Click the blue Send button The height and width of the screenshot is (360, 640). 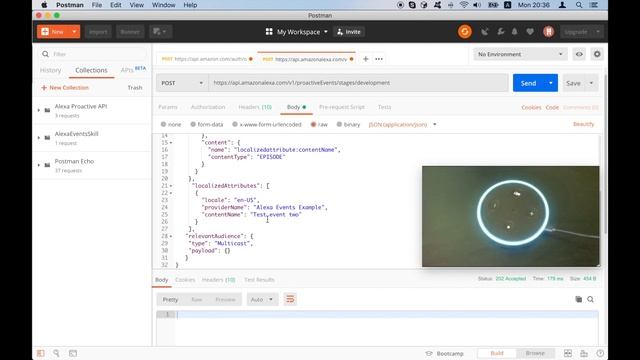(528, 83)
